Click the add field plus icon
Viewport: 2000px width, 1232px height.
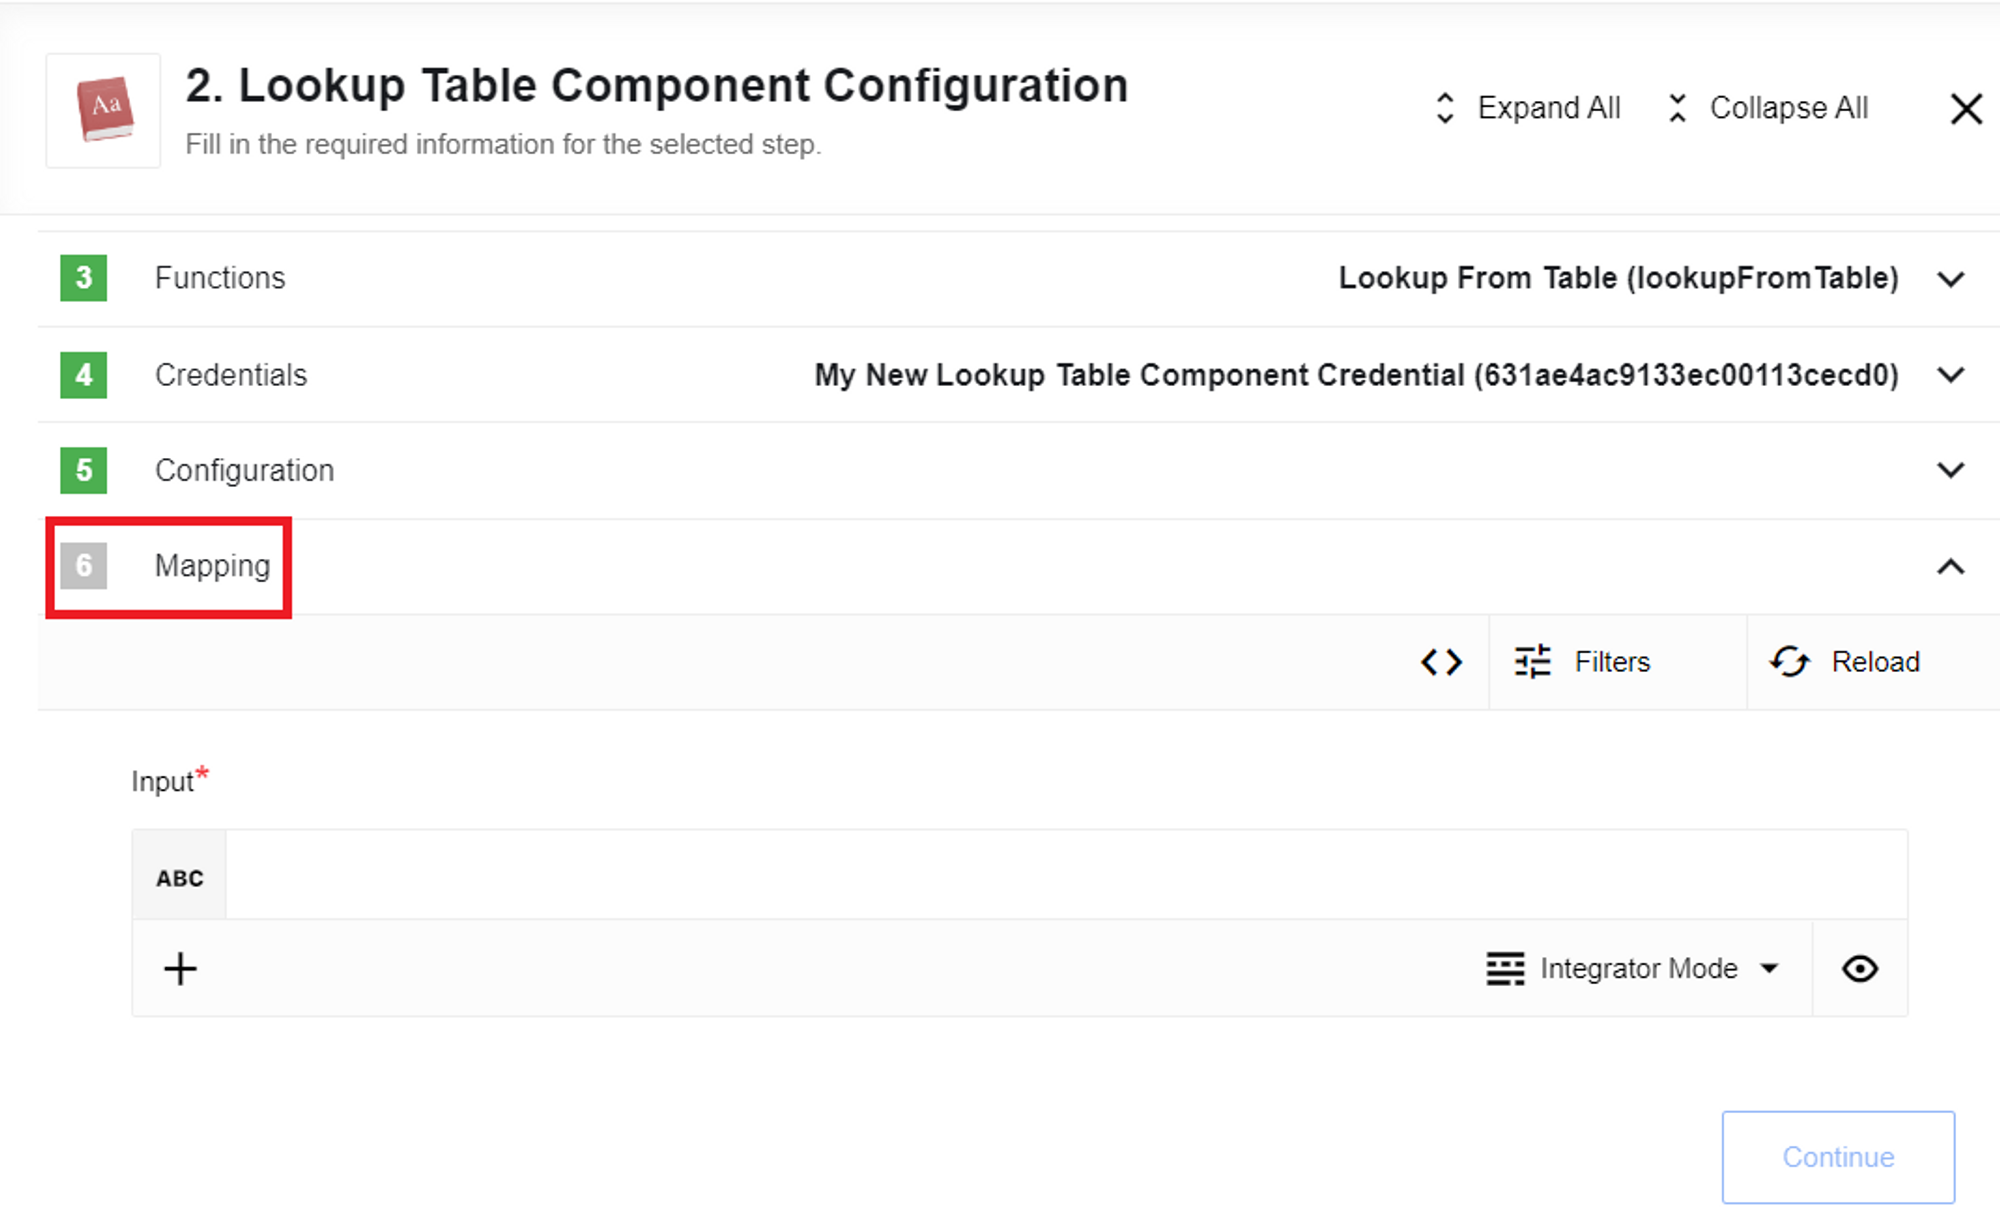tap(180, 968)
